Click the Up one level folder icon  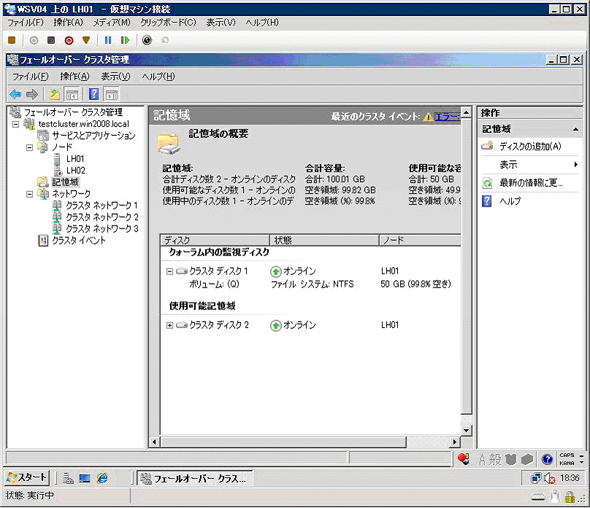click(55, 94)
